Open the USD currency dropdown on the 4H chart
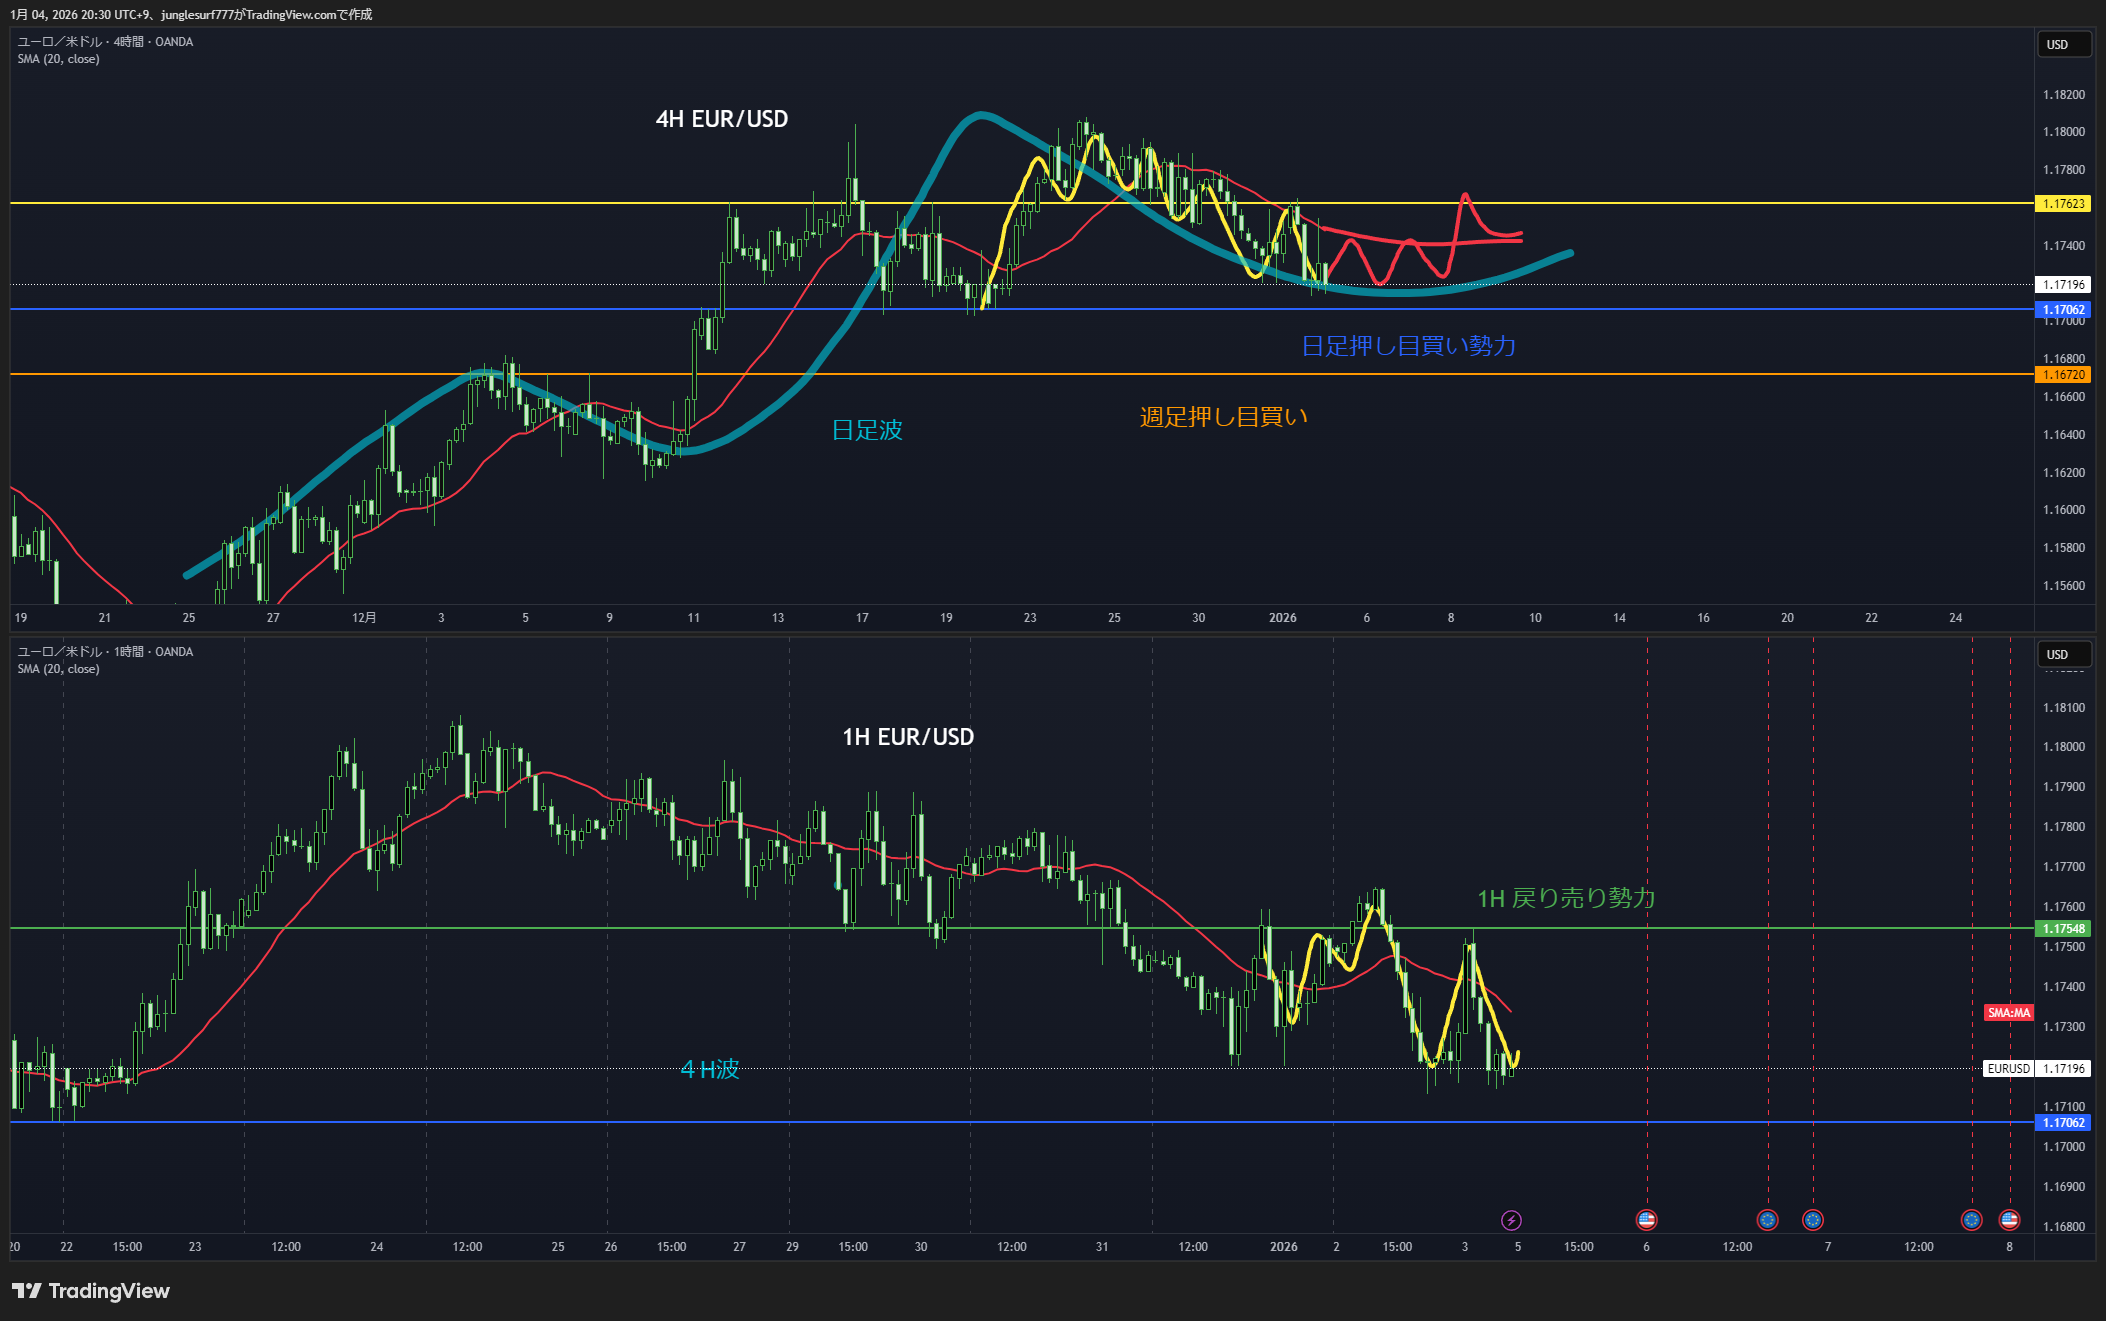 coord(2063,44)
